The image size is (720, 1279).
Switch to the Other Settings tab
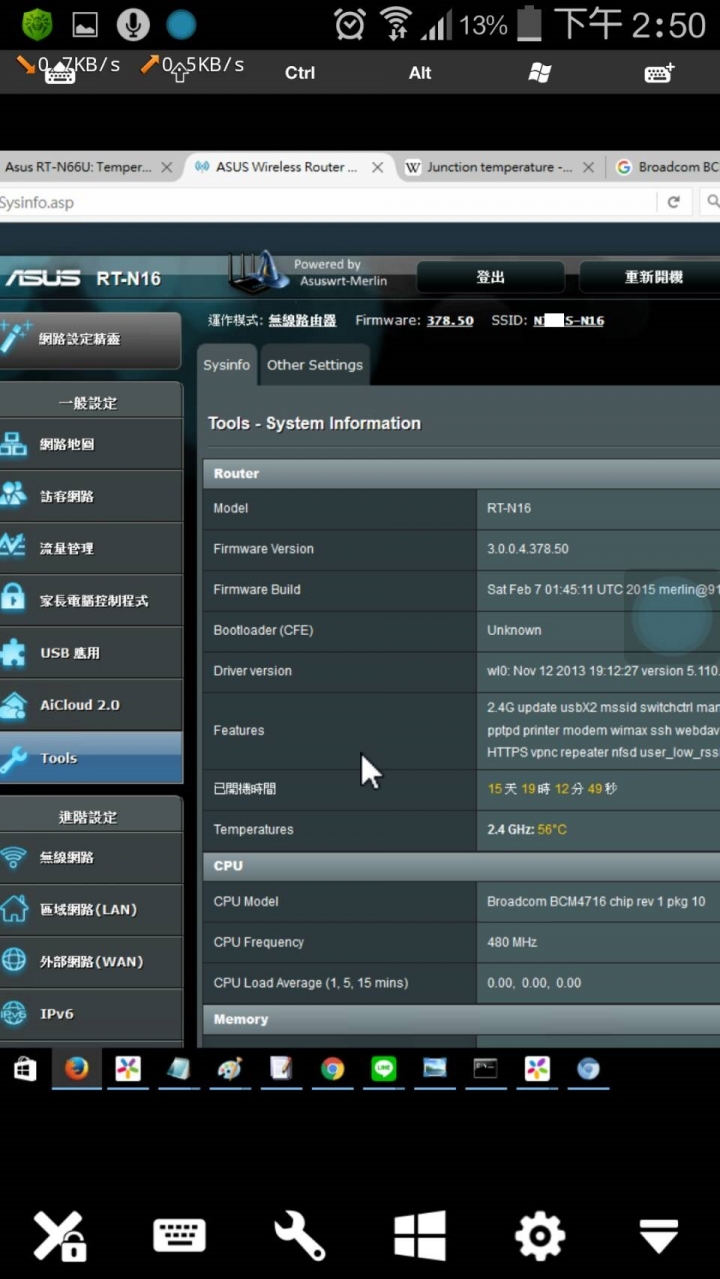point(315,365)
